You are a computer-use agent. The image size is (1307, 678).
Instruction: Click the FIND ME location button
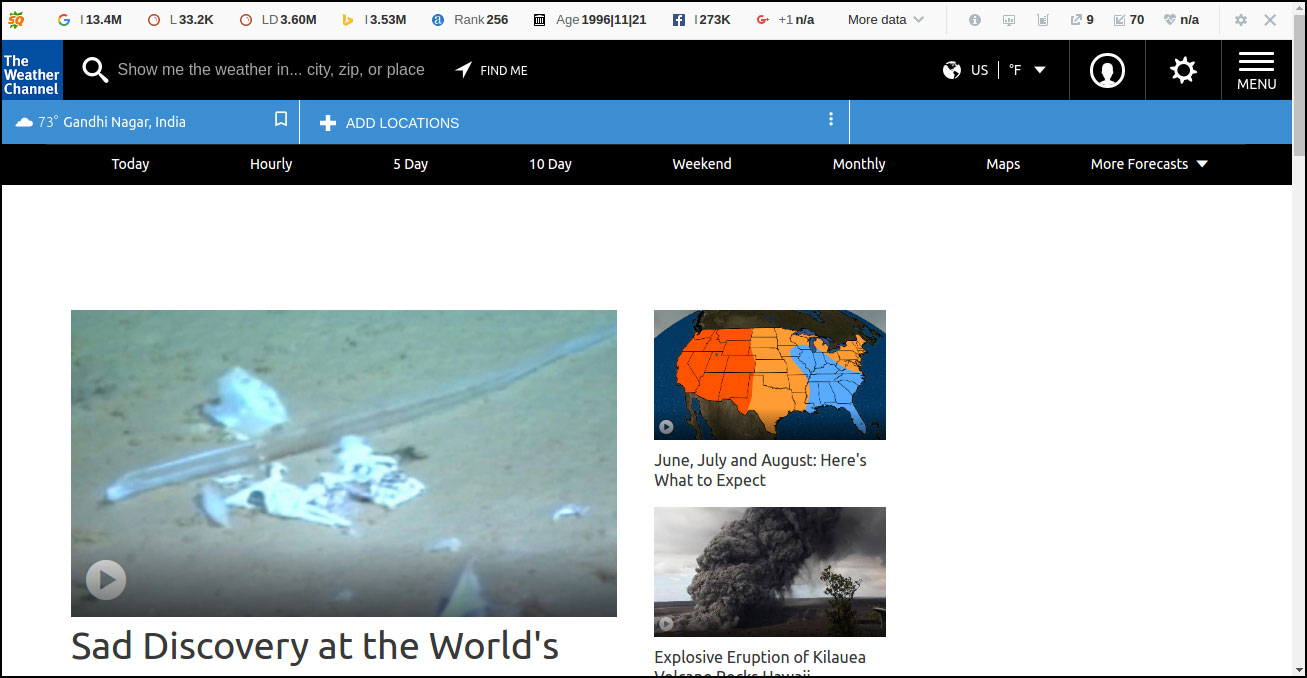click(x=491, y=70)
